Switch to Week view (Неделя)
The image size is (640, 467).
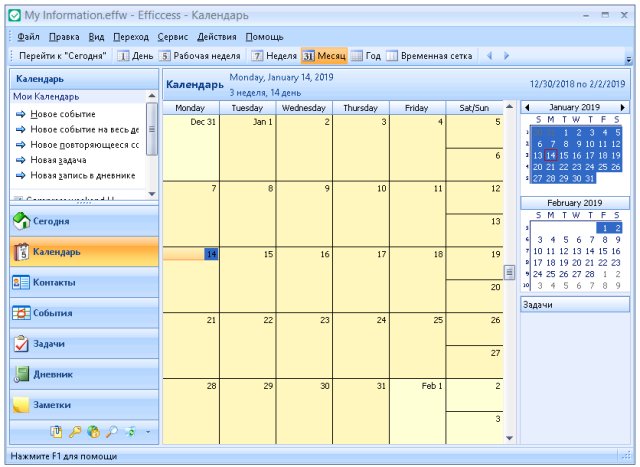tap(273, 56)
